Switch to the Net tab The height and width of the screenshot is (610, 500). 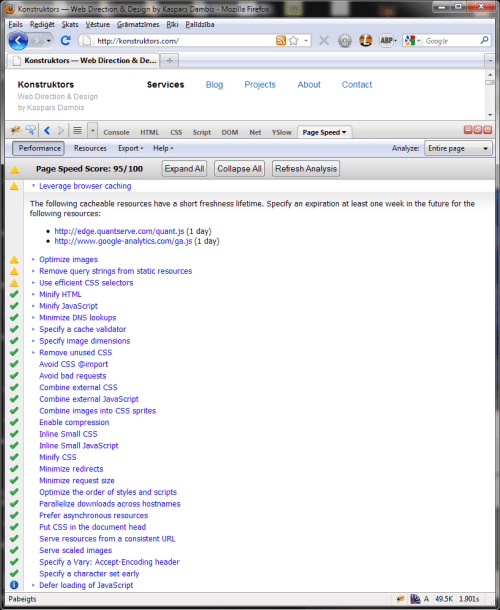pyautogui.click(x=255, y=132)
